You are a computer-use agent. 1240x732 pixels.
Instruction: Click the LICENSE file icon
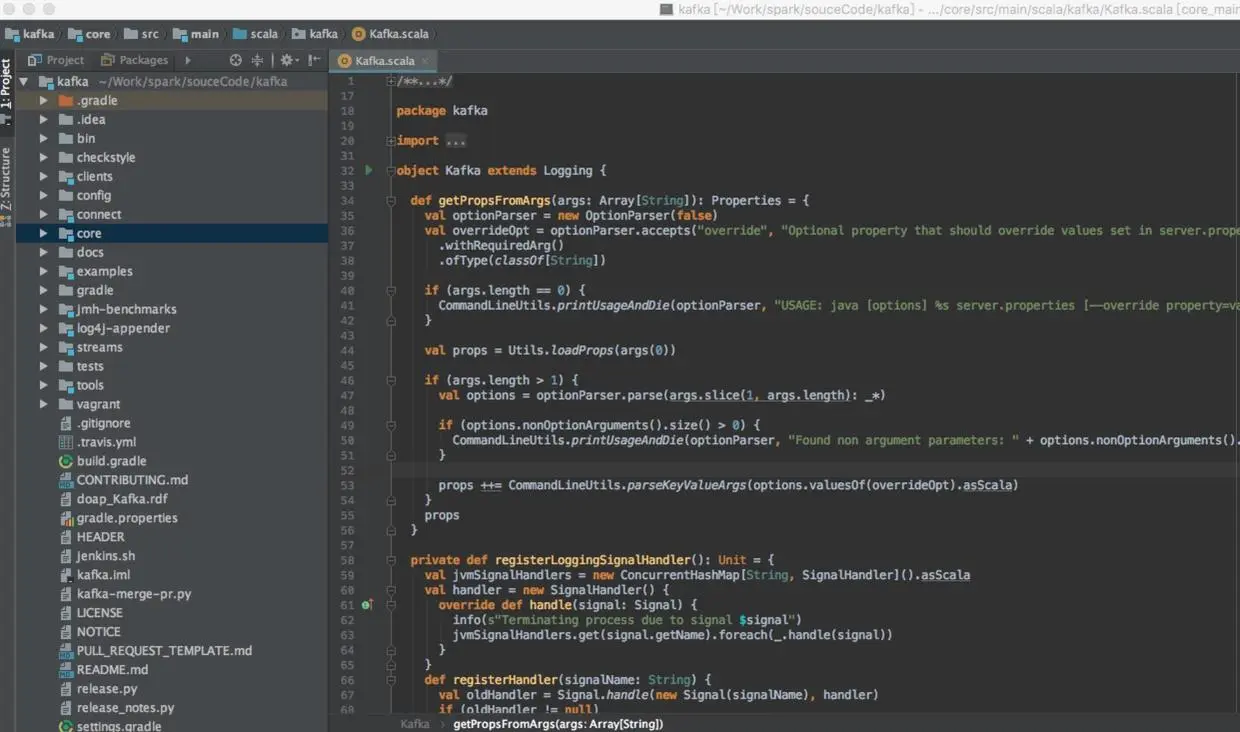(66, 614)
